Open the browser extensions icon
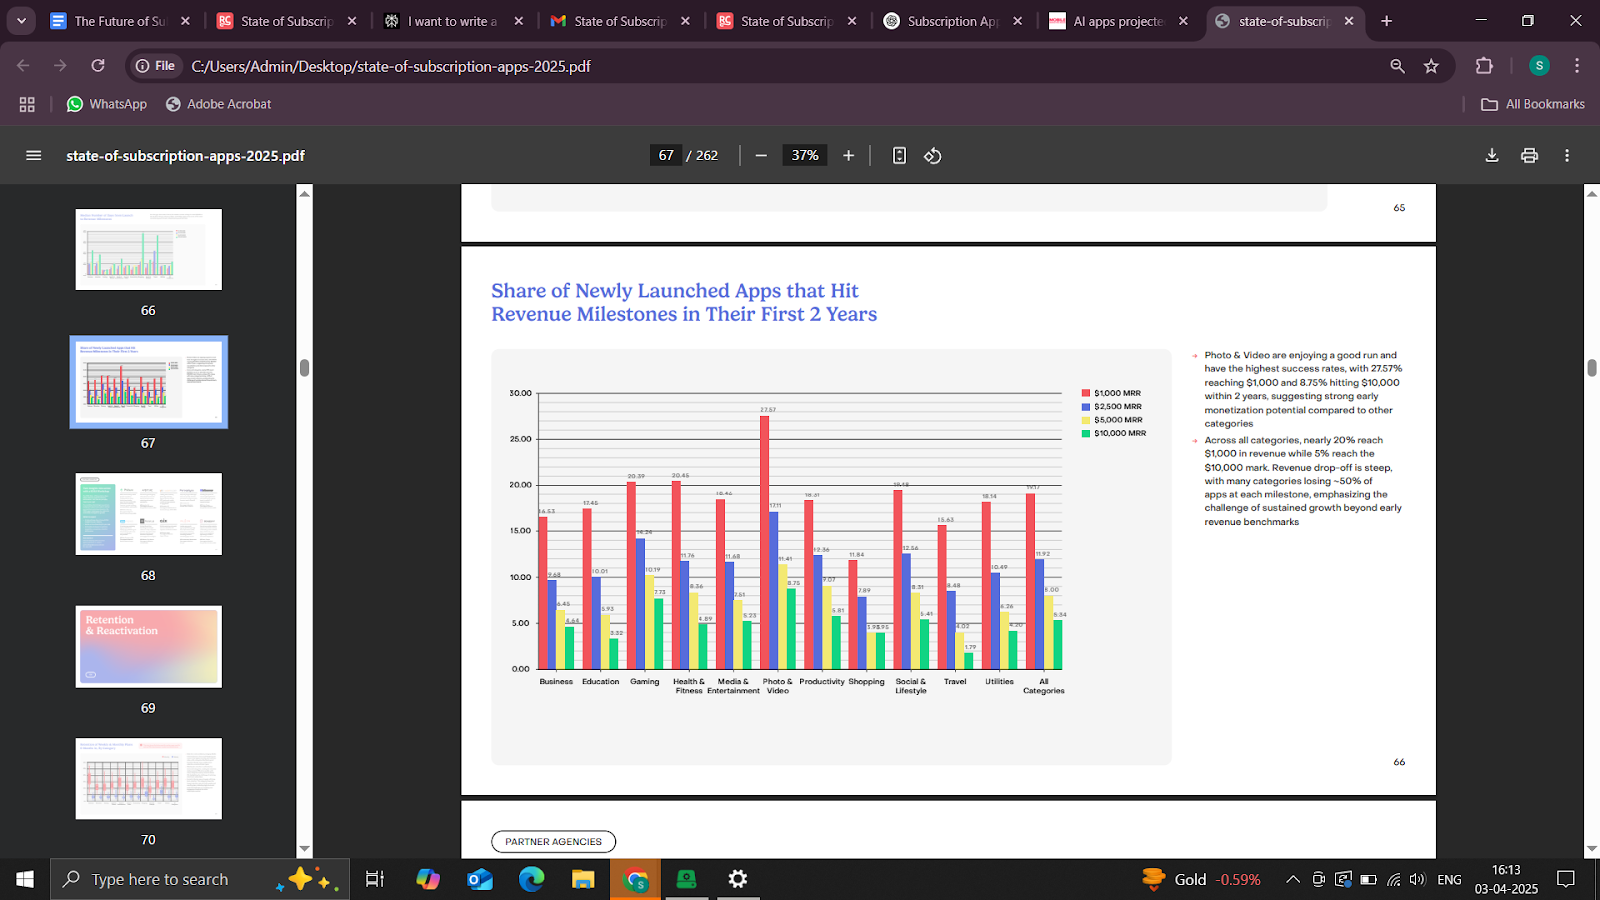 pos(1484,66)
